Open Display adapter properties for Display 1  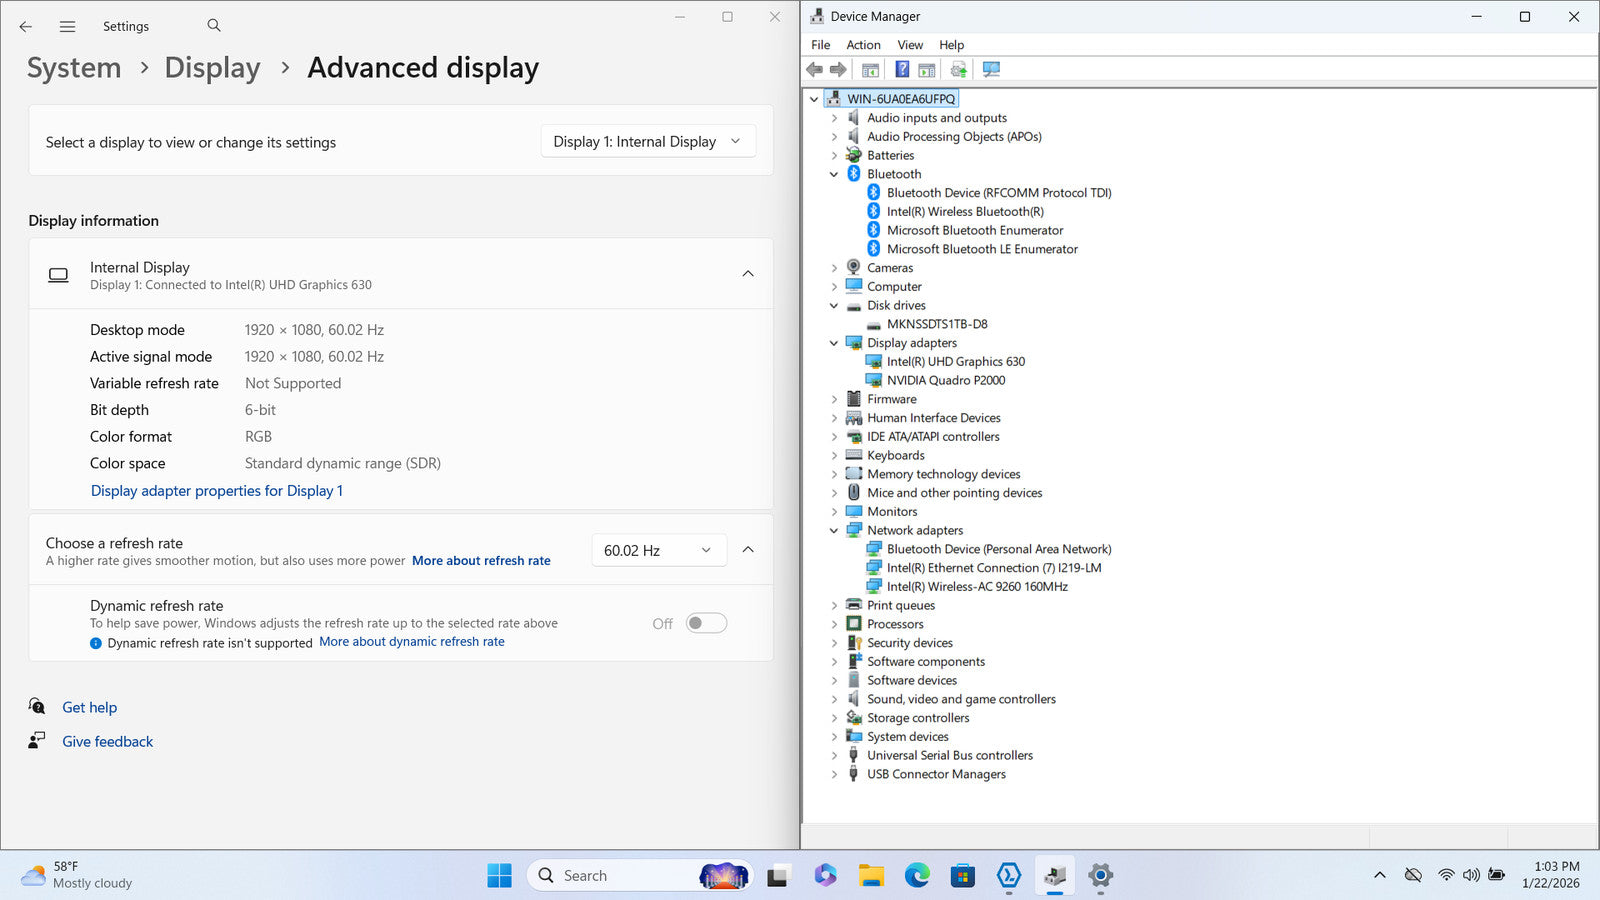click(x=217, y=491)
